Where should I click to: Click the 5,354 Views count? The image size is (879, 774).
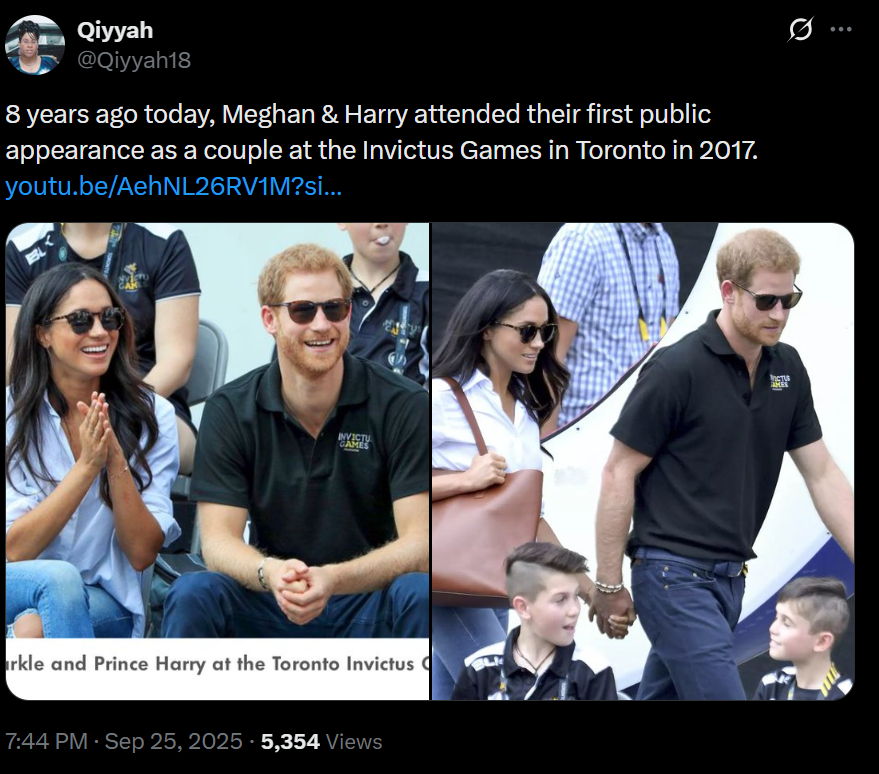[321, 741]
